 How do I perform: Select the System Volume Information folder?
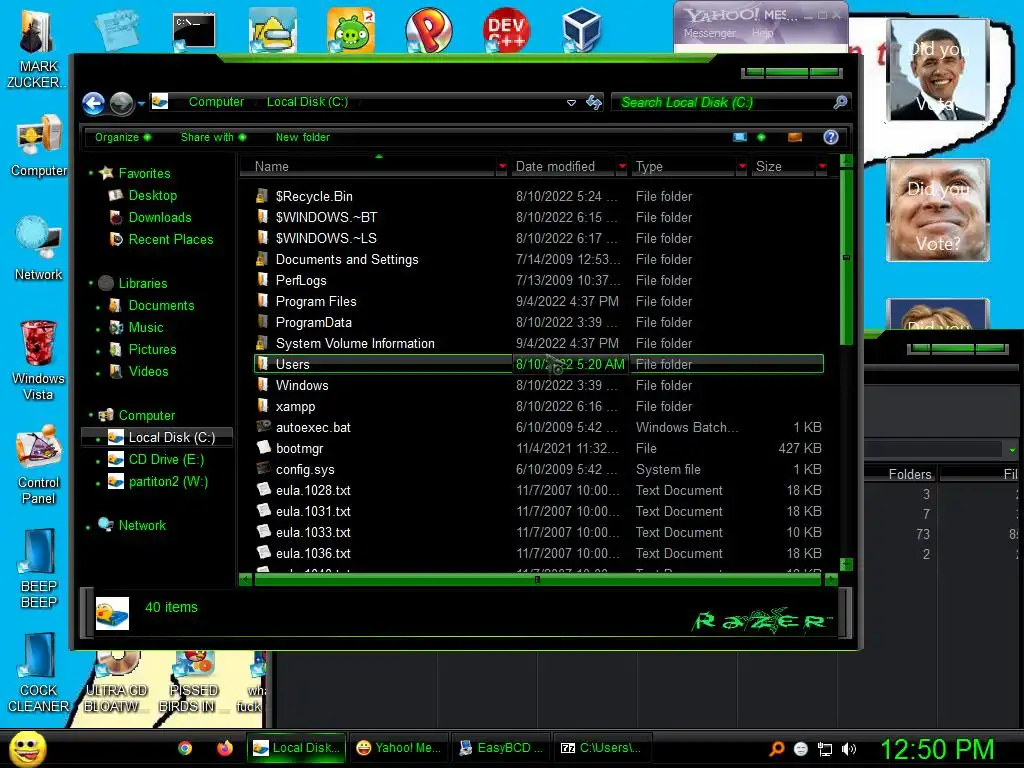(x=355, y=344)
